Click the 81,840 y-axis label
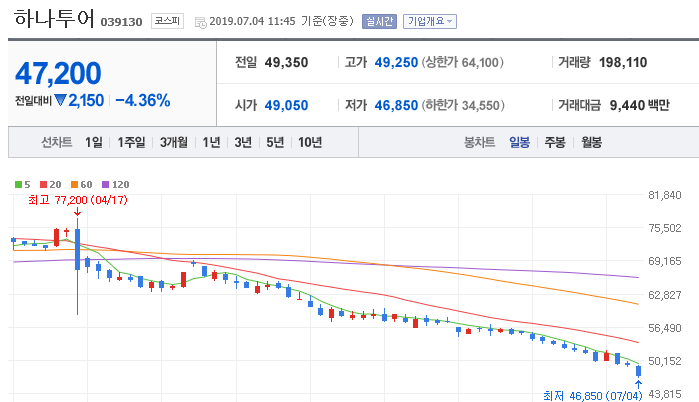 (x=665, y=195)
